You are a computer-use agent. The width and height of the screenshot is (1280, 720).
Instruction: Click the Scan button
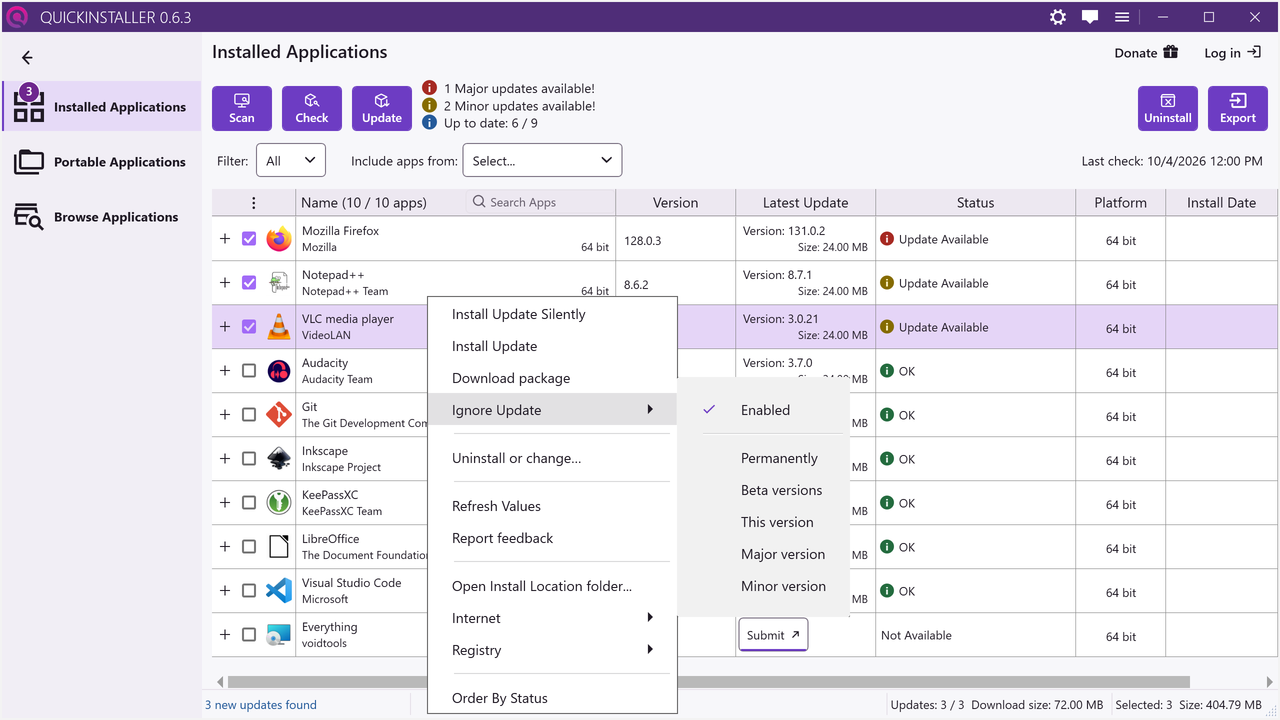(242, 108)
